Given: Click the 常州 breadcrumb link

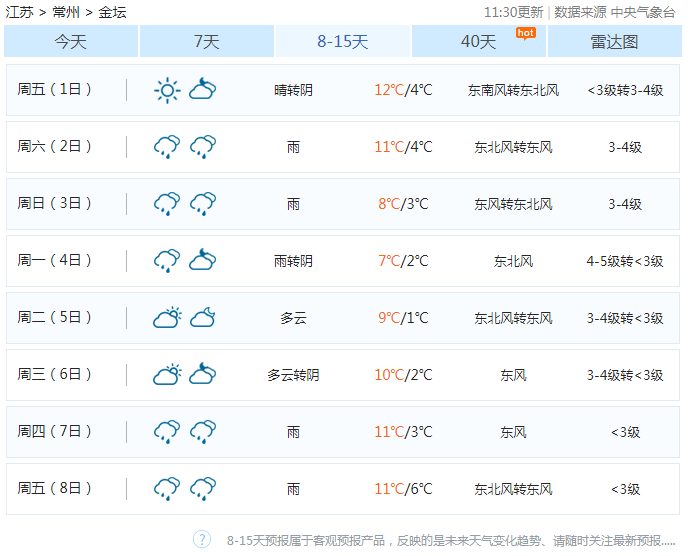Looking at the screenshot, I should click(x=66, y=12).
